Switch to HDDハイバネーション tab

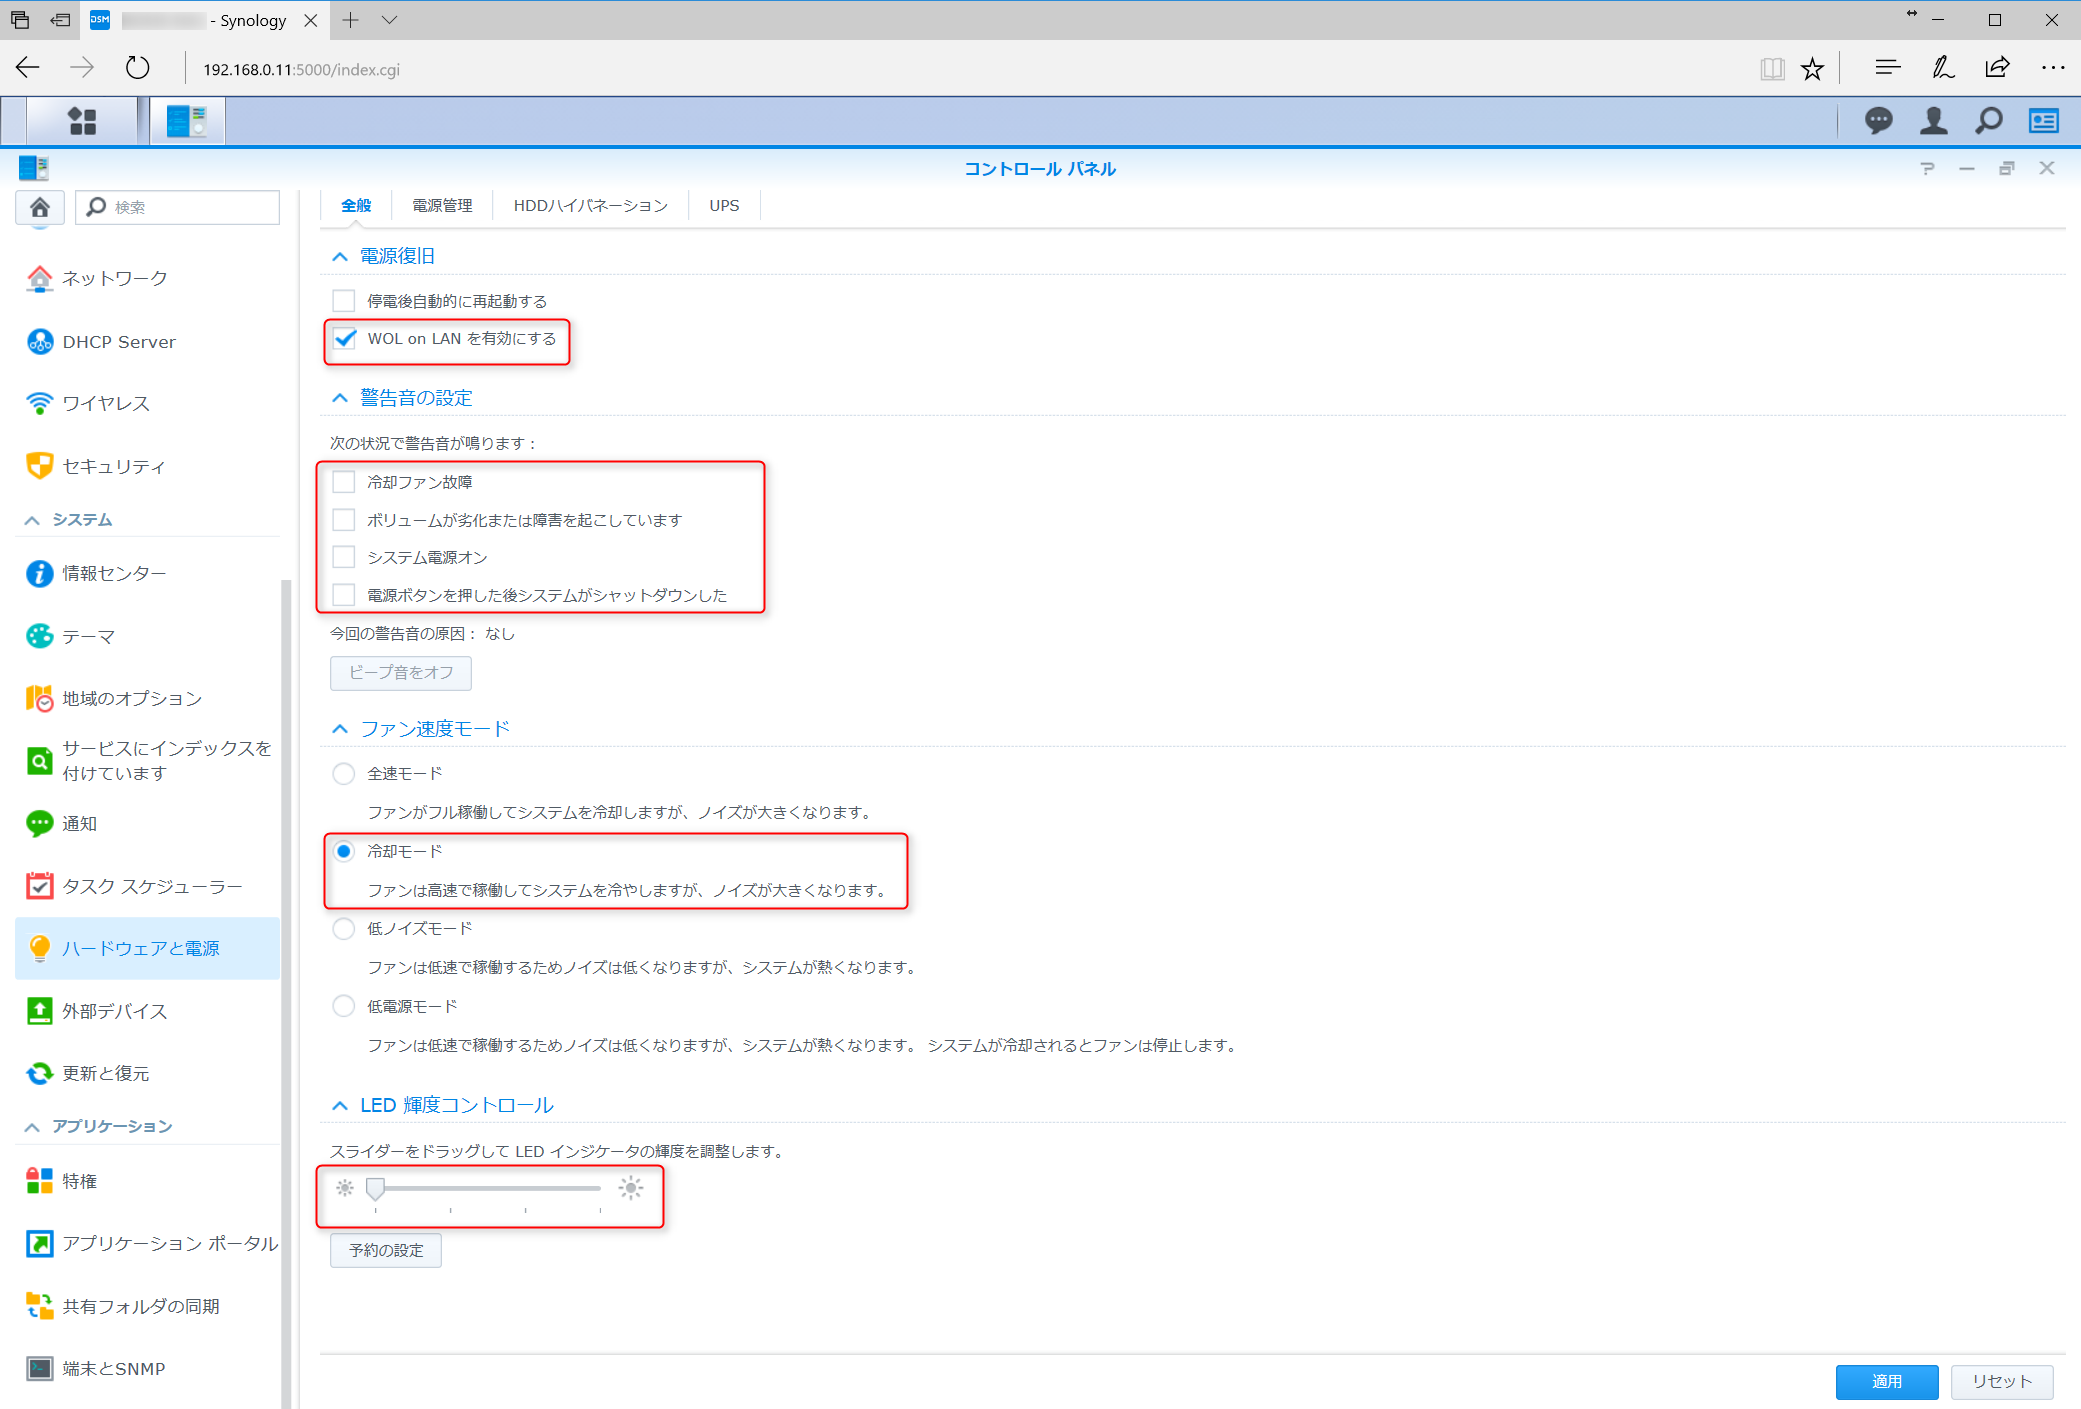(590, 205)
